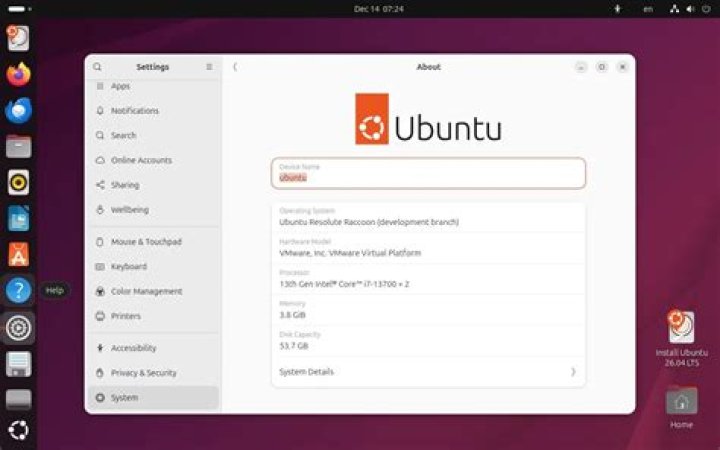The width and height of the screenshot is (720, 450).
Task: Launch the Ubuntu installer from the dock
Action: (18, 38)
